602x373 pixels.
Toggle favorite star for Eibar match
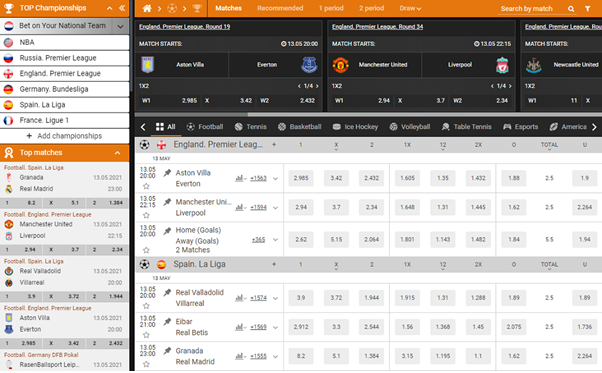click(146, 335)
